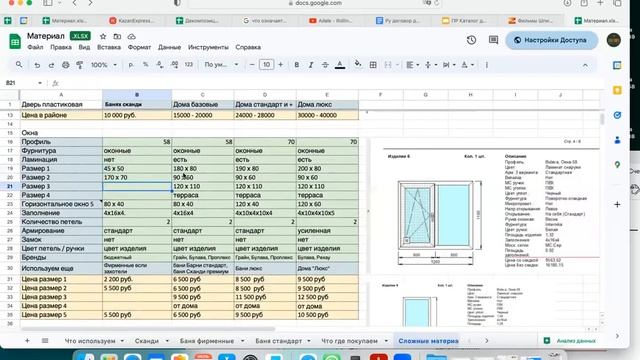Open the Maps side panel icon

click(x=617, y=165)
